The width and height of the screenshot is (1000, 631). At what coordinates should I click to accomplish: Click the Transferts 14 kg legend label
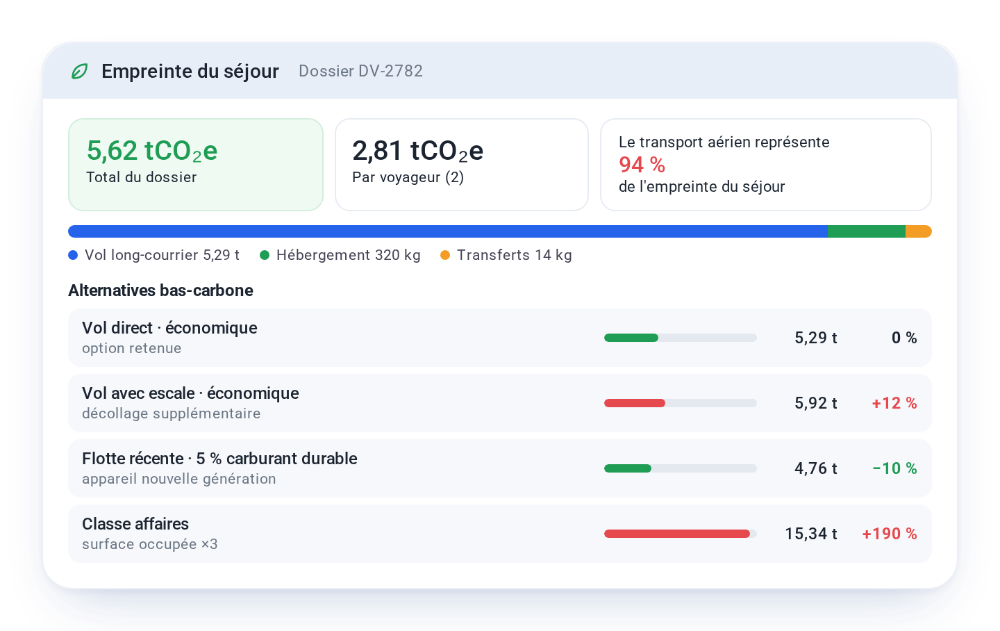coord(514,255)
